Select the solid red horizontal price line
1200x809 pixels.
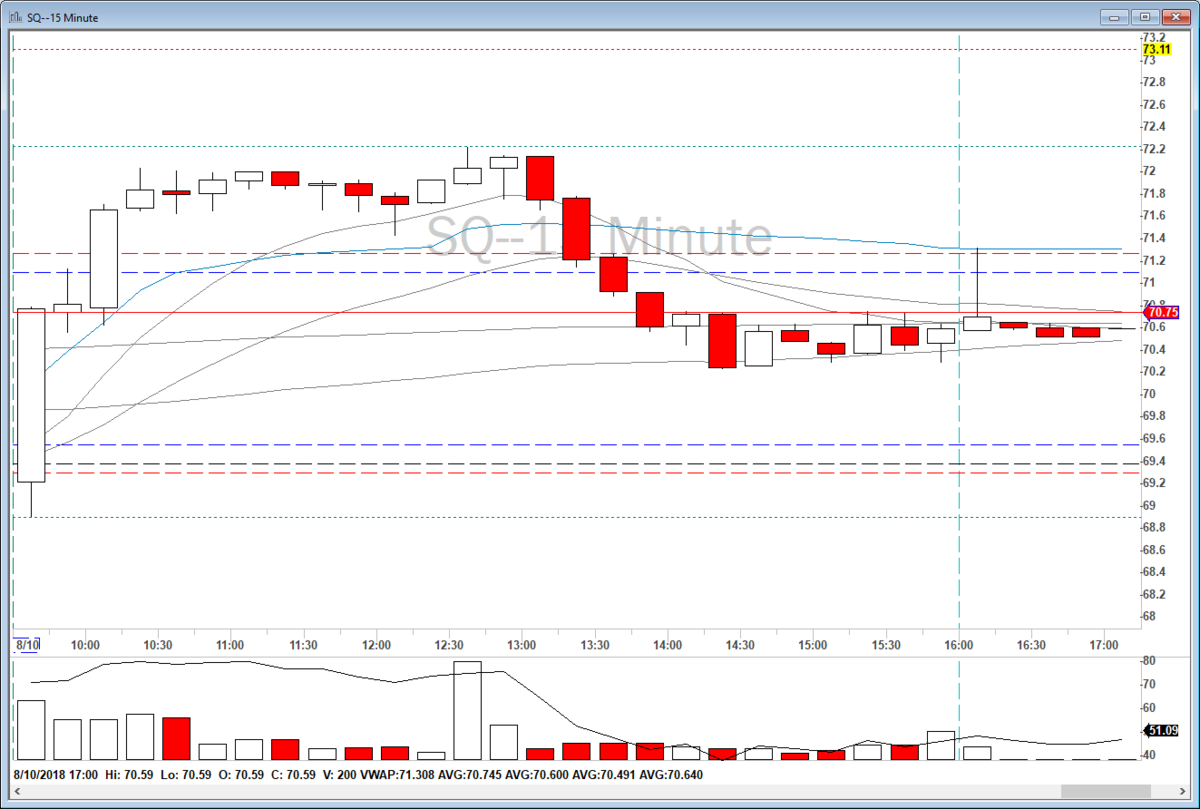point(575,312)
